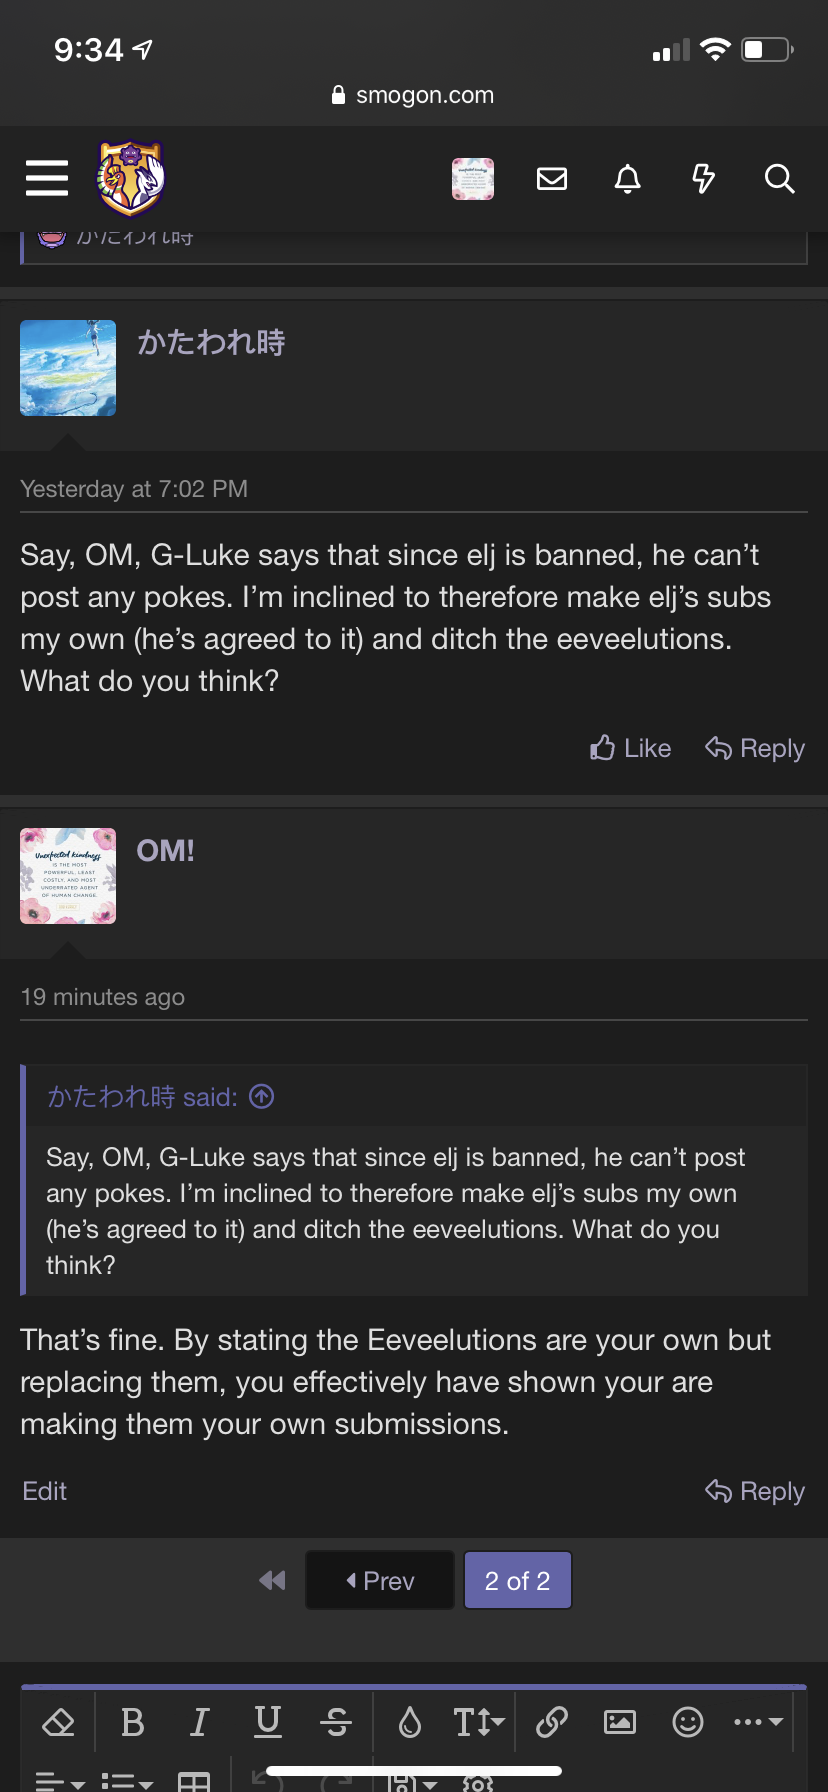Screen dimensions: 828x1792
Task: Toggle underline formatting in editor
Action: (x=268, y=1722)
